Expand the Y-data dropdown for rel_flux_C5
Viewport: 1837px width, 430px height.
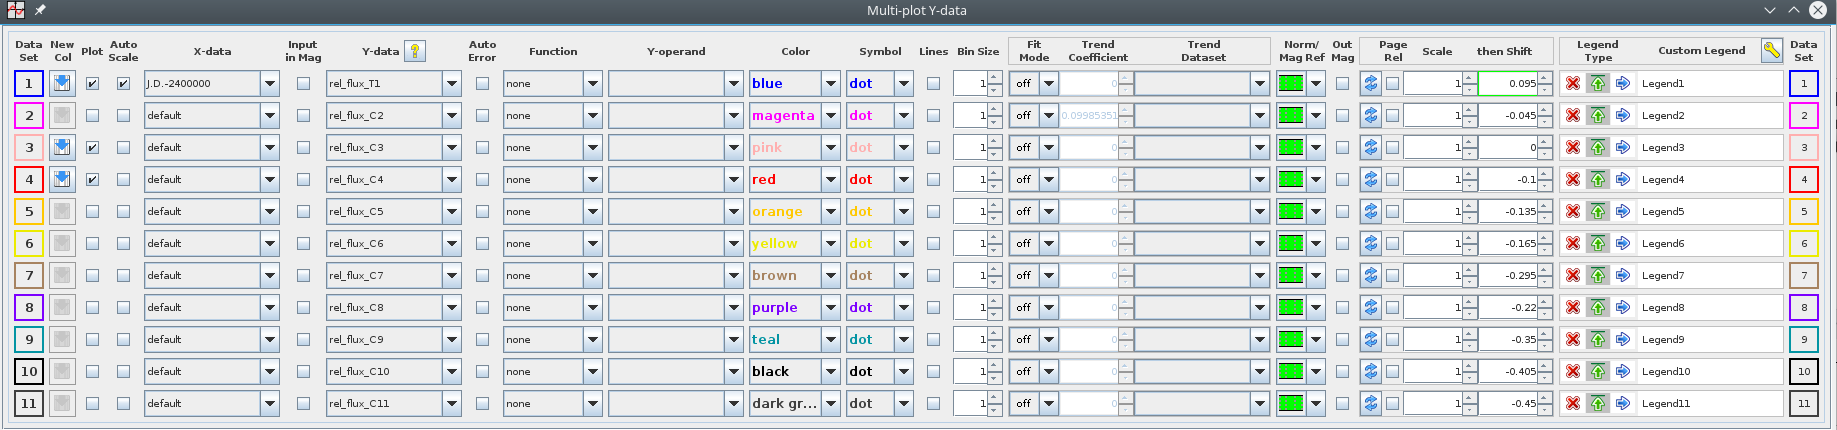point(452,211)
